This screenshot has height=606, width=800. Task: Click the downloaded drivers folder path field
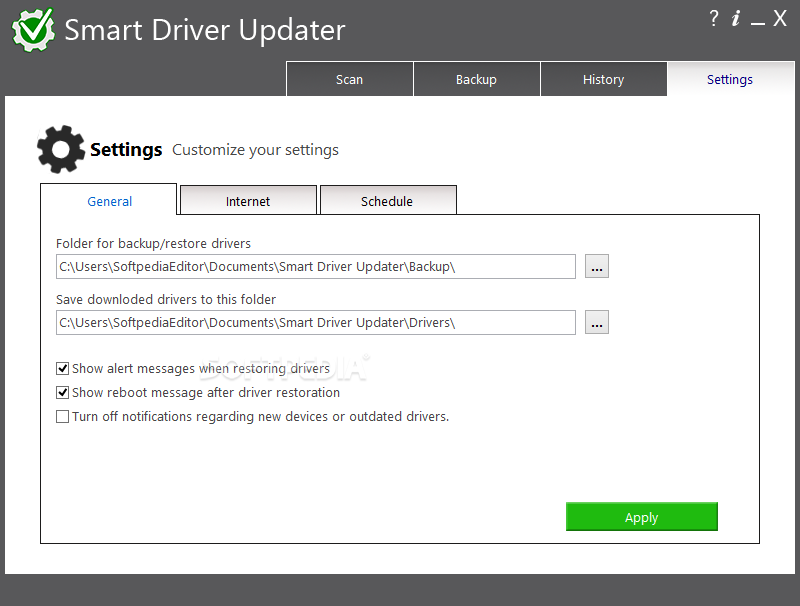[x=316, y=322]
